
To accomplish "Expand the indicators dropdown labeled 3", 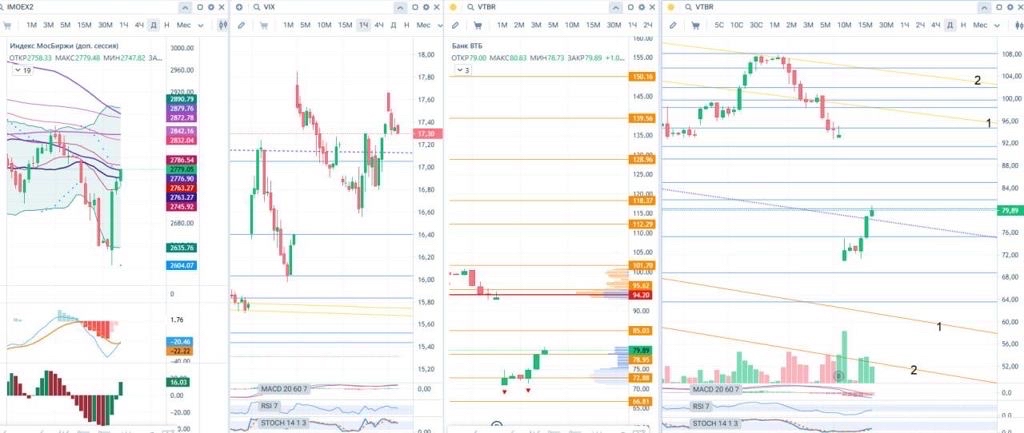I will pyautogui.click(x=463, y=70).
